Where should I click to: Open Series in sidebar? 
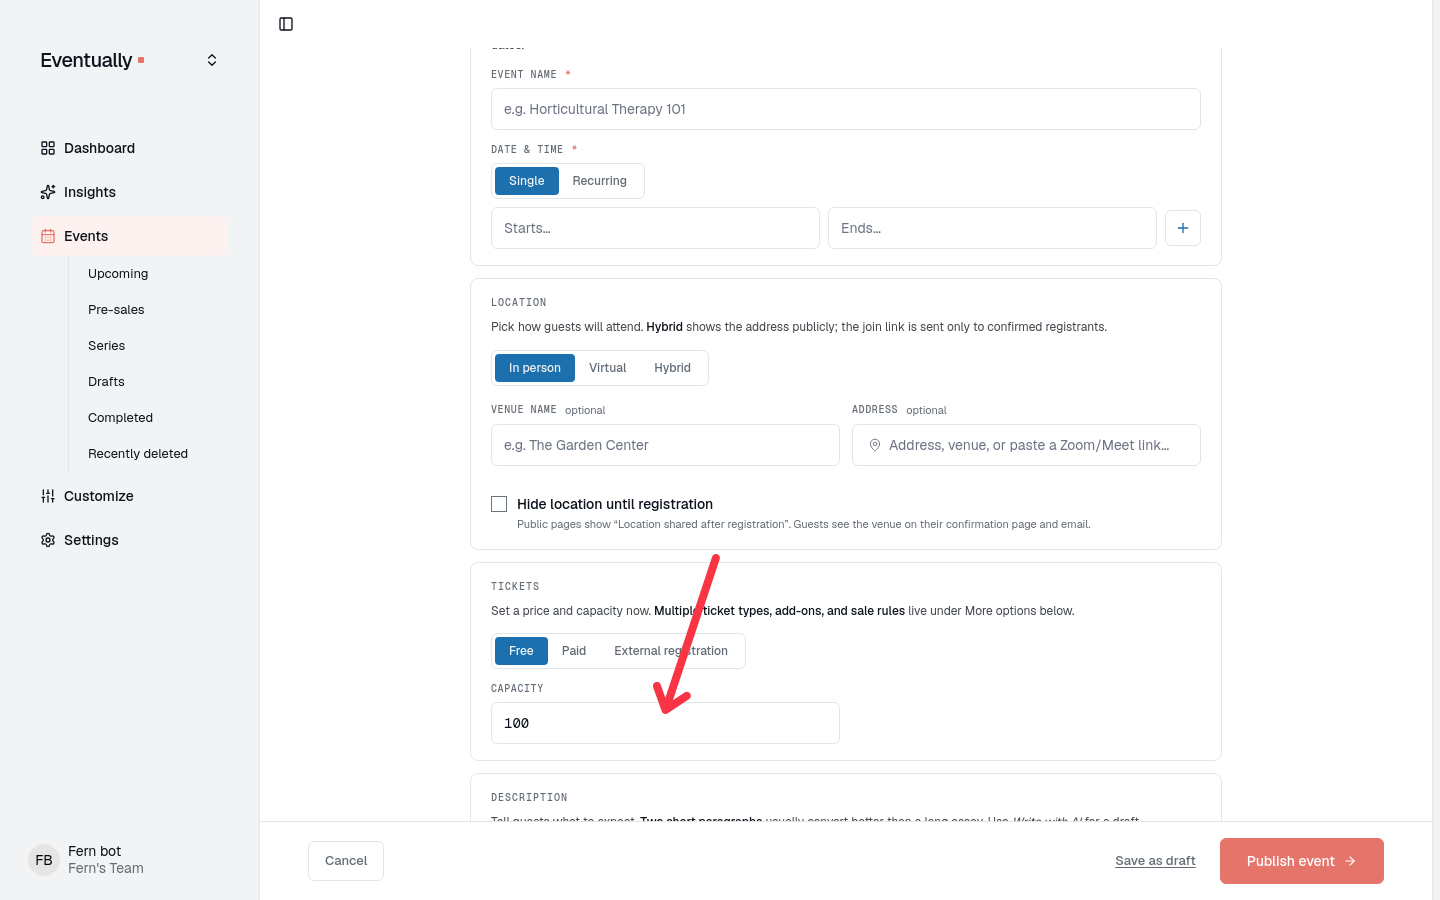[106, 346]
